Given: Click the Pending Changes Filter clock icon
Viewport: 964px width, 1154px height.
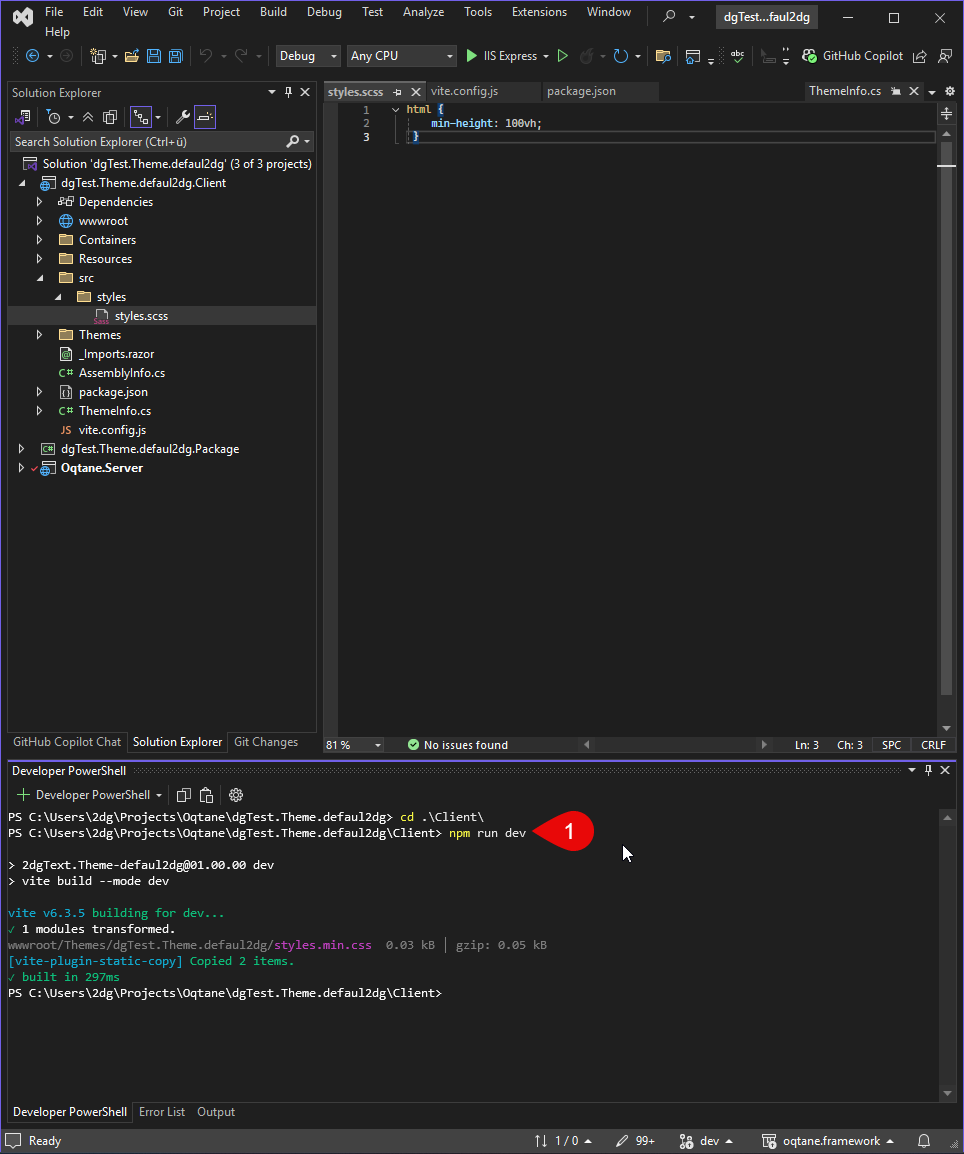Looking at the screenshot, I should (x=54, y=117).
